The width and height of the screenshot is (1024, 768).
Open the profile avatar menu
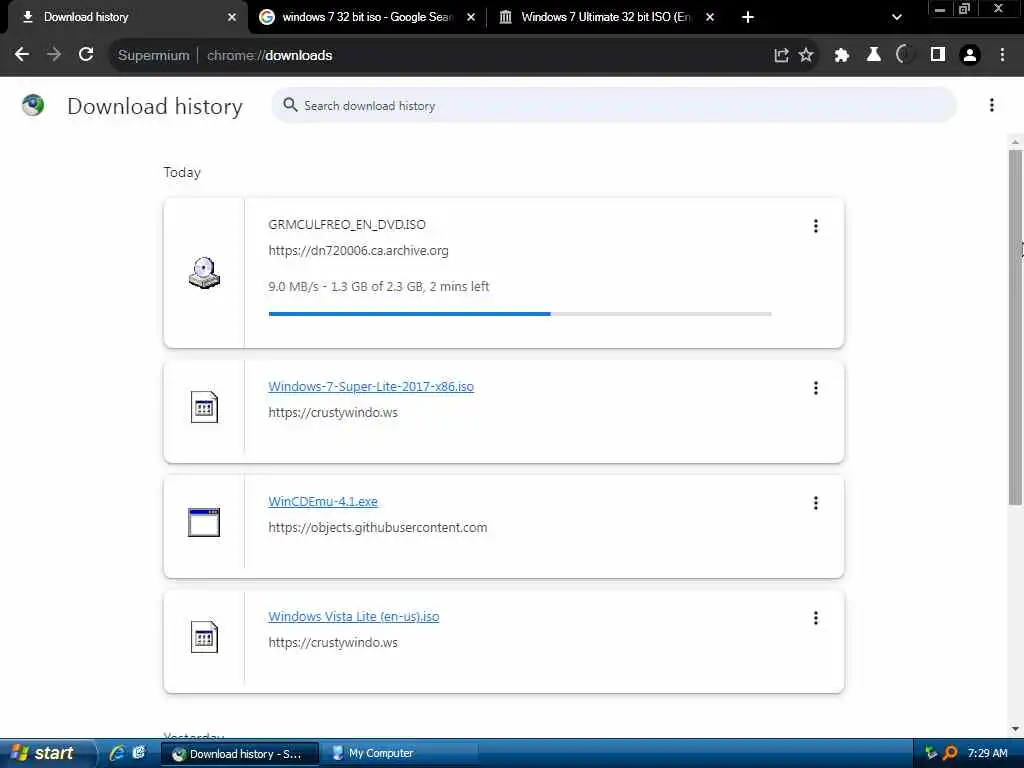[970, 55]
